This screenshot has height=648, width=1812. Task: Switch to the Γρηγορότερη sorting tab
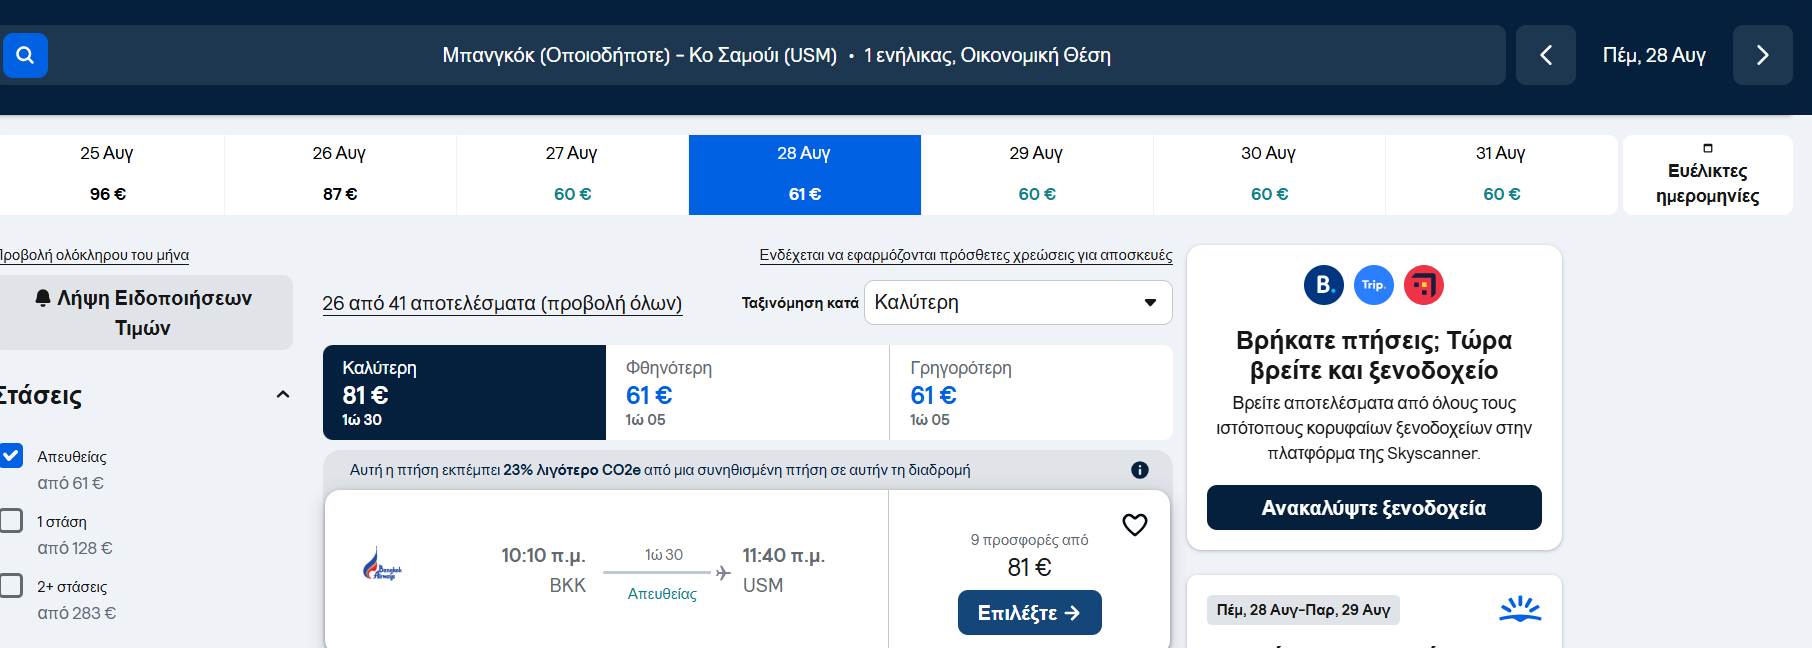(1031, 392)
